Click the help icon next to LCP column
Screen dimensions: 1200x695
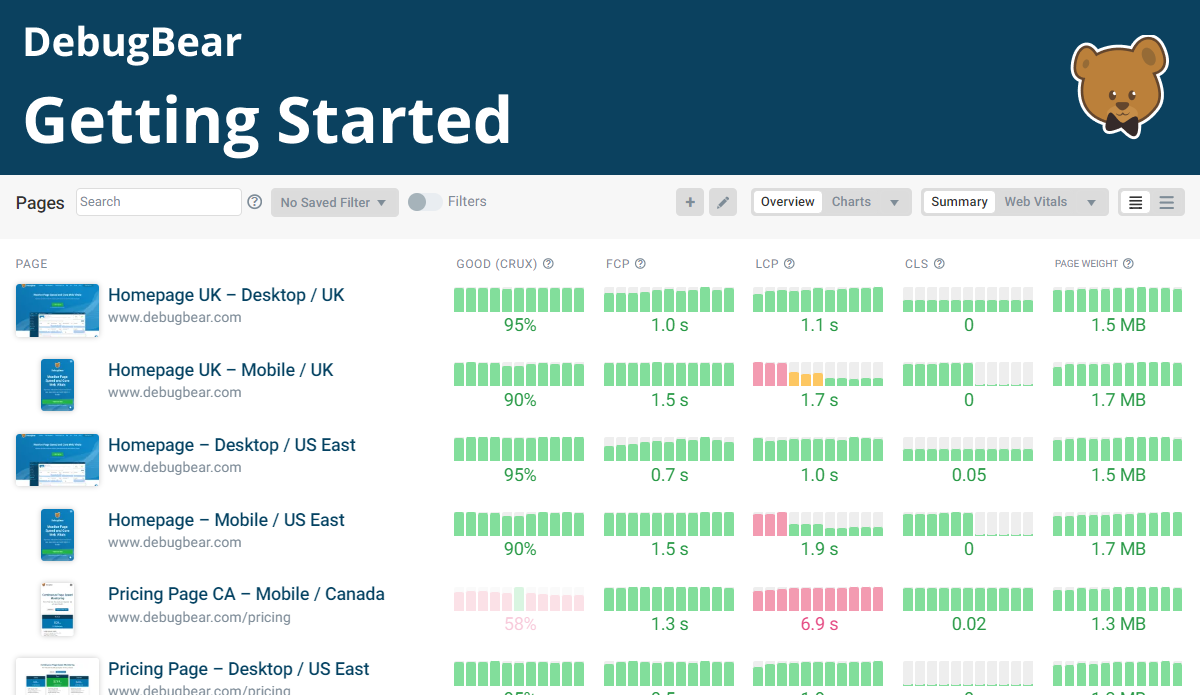click(789, 263)
